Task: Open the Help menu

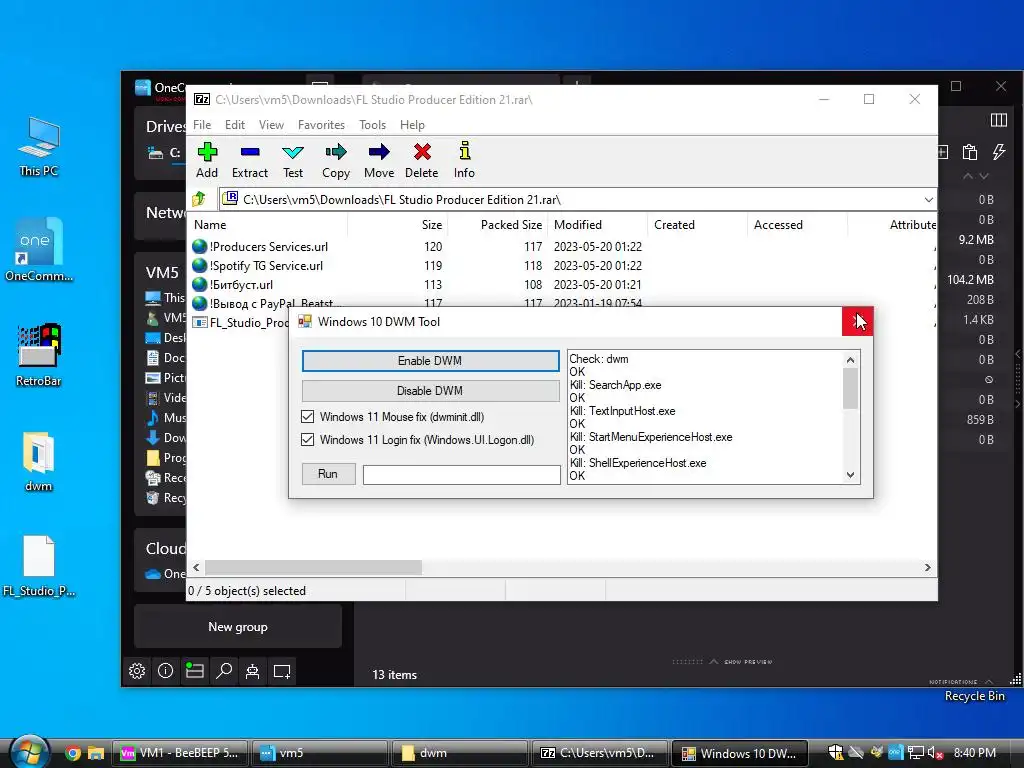Action: click(412, 125)
